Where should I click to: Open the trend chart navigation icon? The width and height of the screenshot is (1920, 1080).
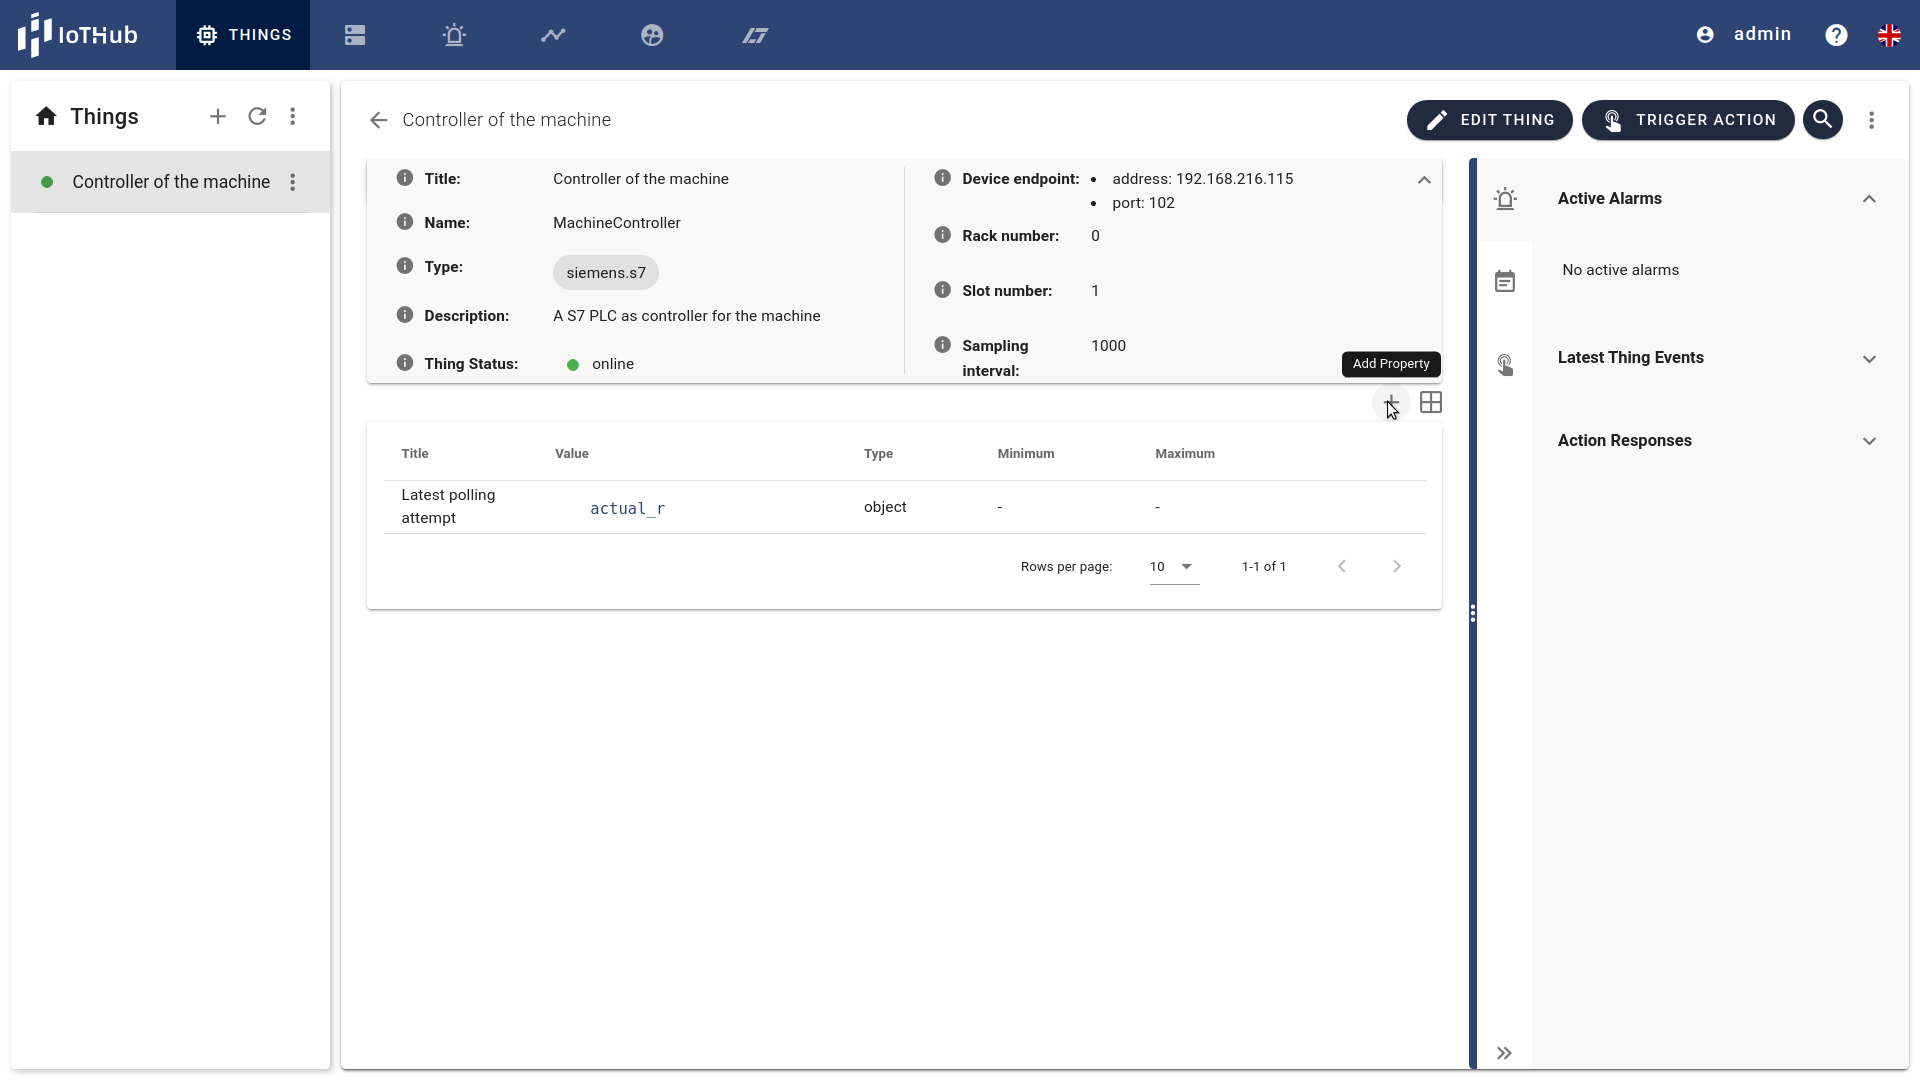pos(553,35)
